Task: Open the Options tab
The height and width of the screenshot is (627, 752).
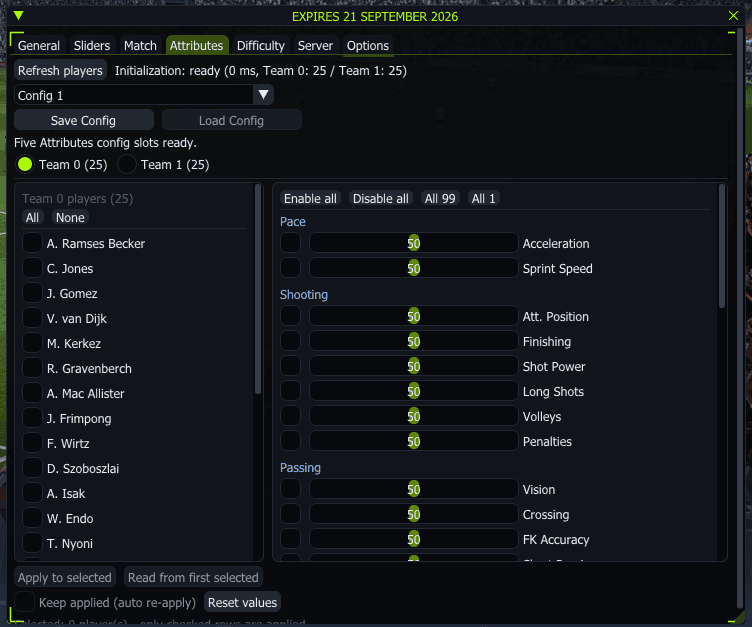Action: 368,46
